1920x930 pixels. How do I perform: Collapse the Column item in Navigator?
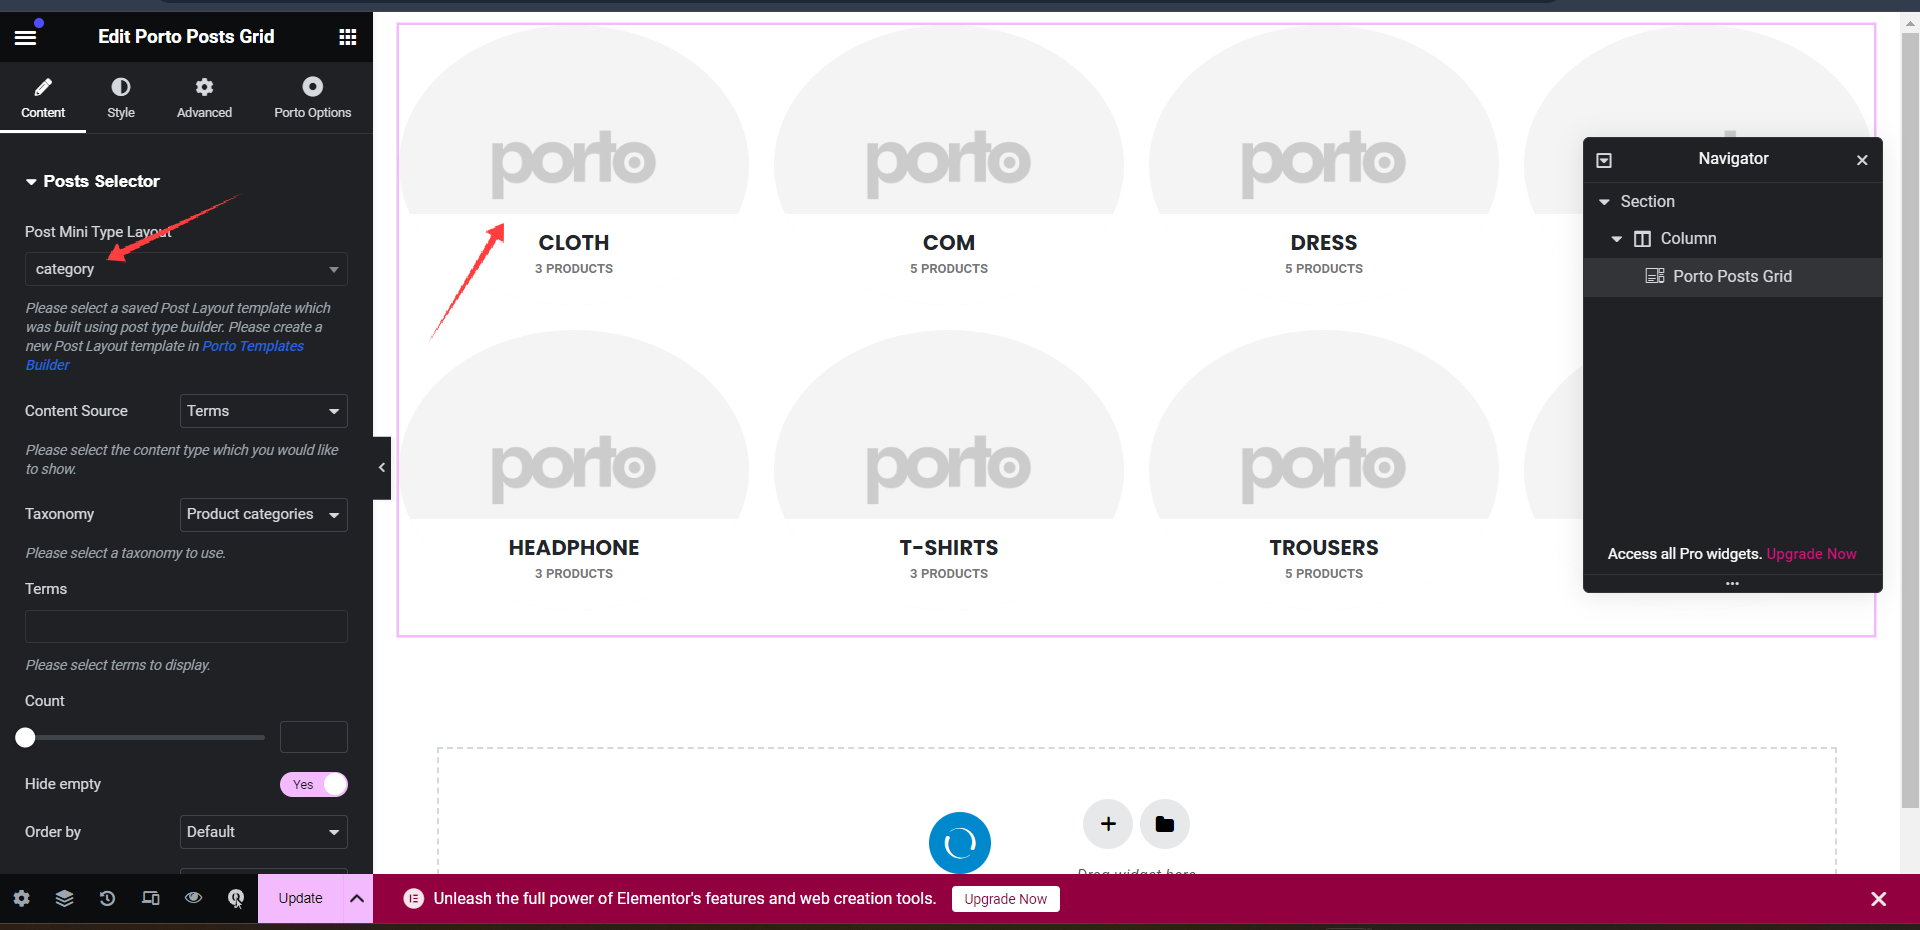coord(1616,239)
